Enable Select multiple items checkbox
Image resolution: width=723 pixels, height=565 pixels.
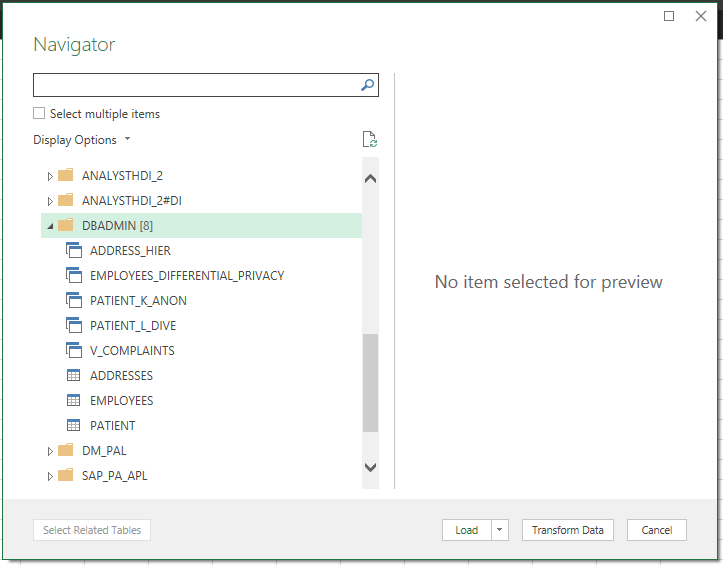pyautogui.click(x=39, y=113)
